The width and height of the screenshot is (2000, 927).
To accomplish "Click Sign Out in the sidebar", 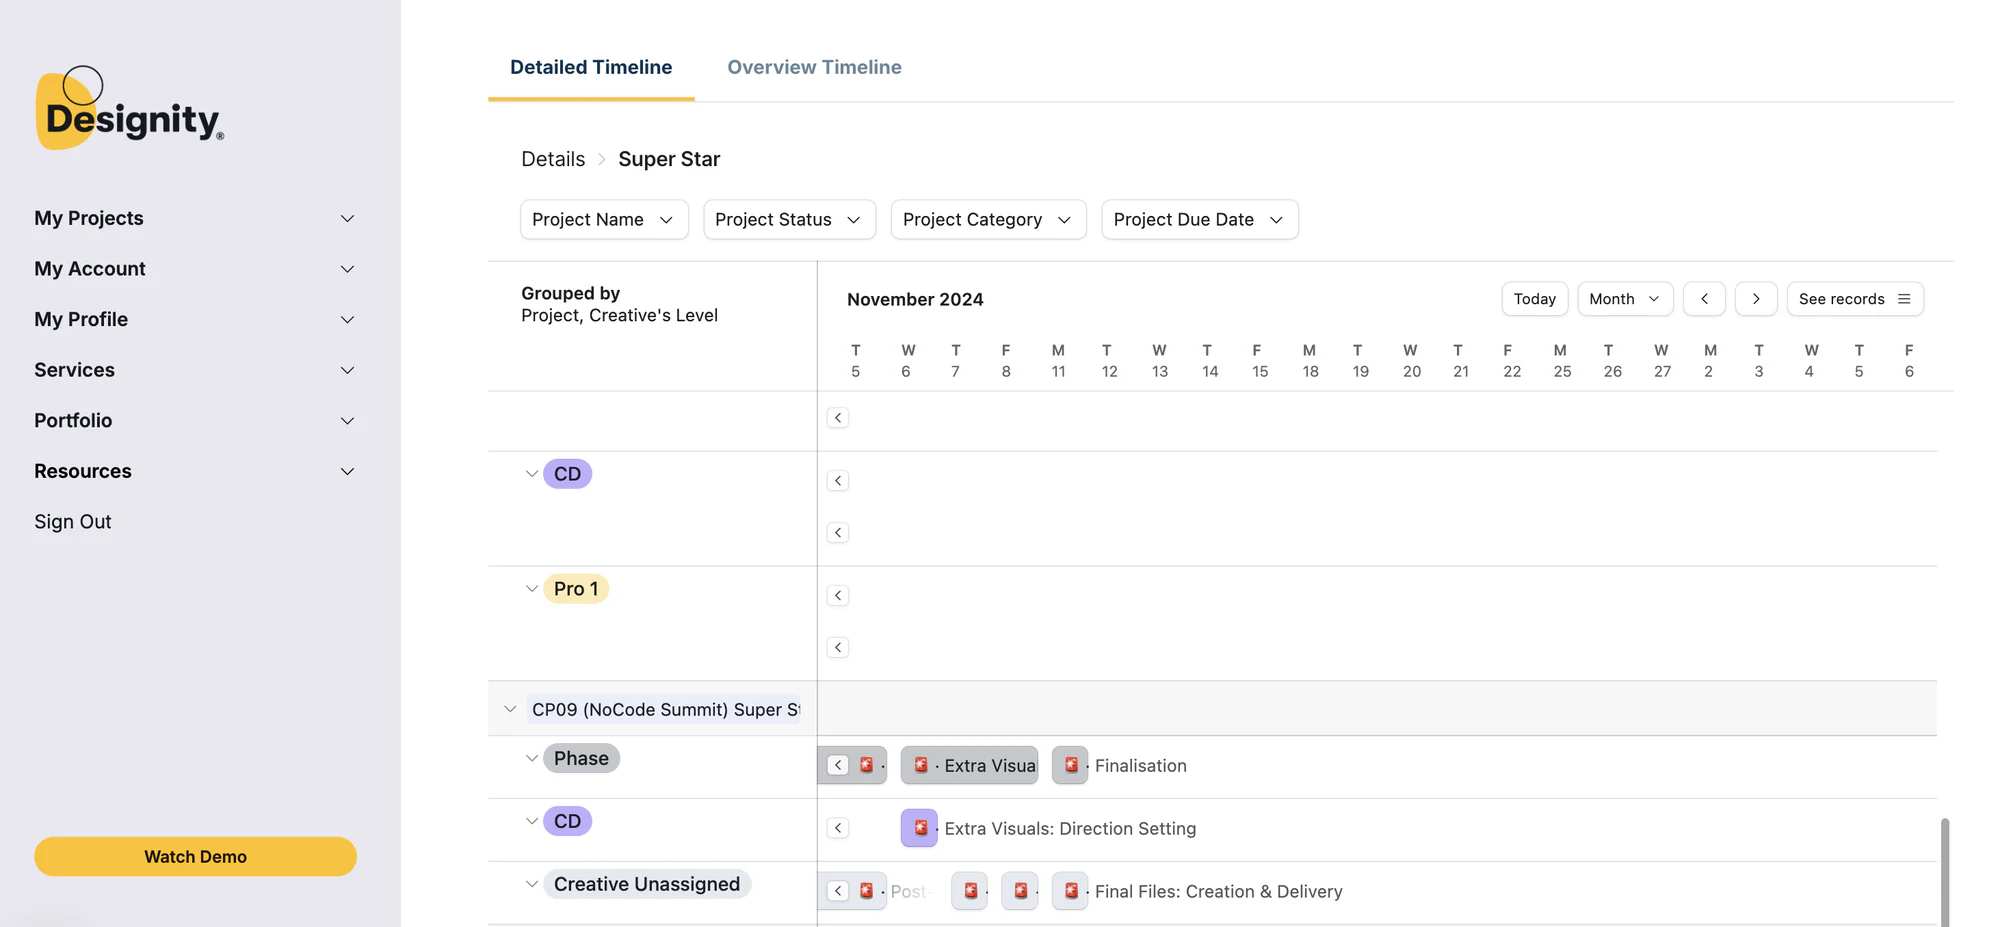I will tap(73, 522).
